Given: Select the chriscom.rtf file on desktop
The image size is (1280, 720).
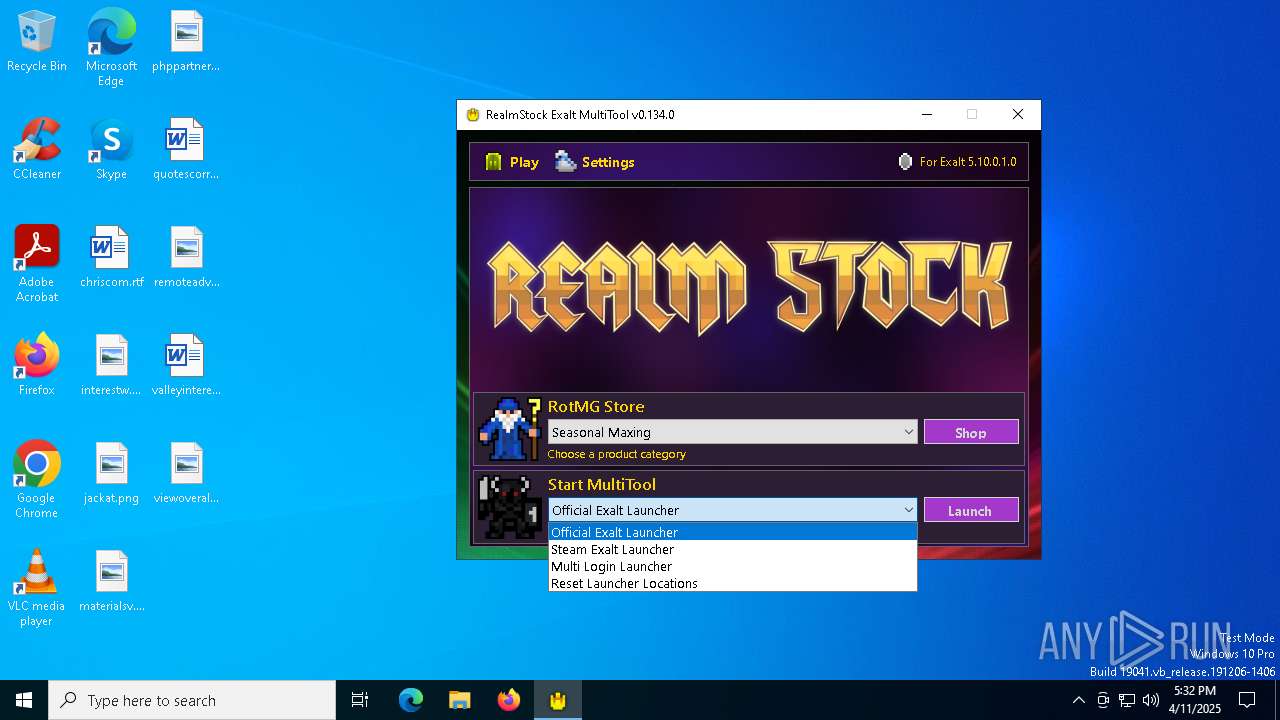Looking at the screenshot, I should (111, 257).
